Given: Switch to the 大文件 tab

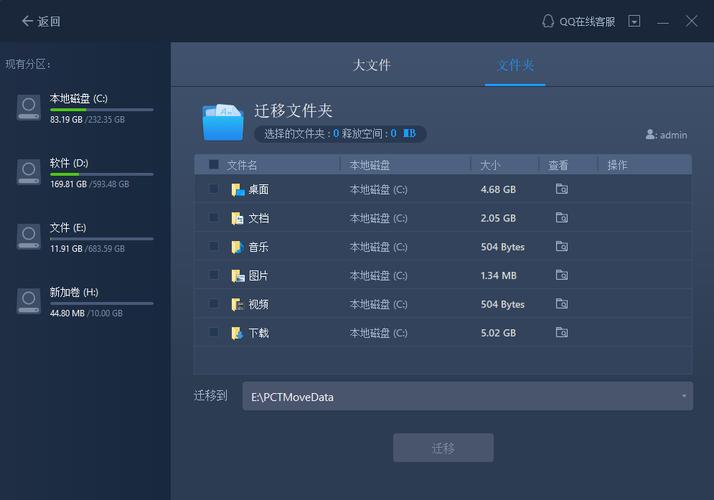Looking at the screenshot, I should [x=372, y=65].
